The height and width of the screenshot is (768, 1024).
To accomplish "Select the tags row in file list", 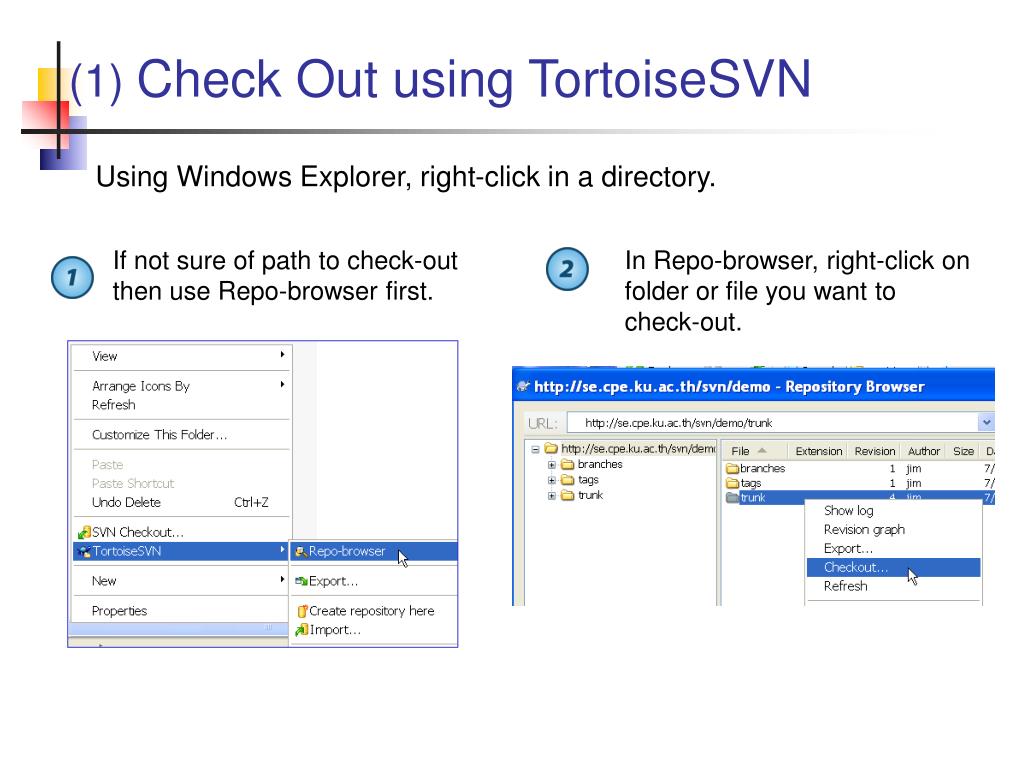I will click(x=859, y=483).
